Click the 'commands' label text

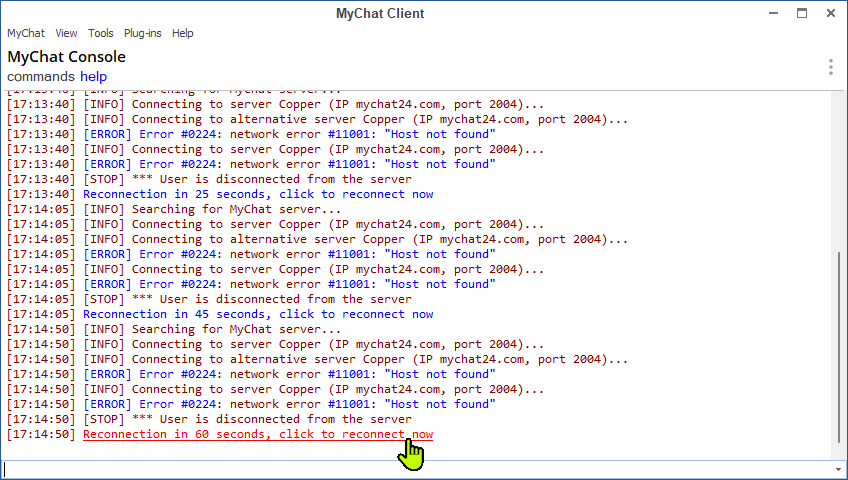coord(41,76)
